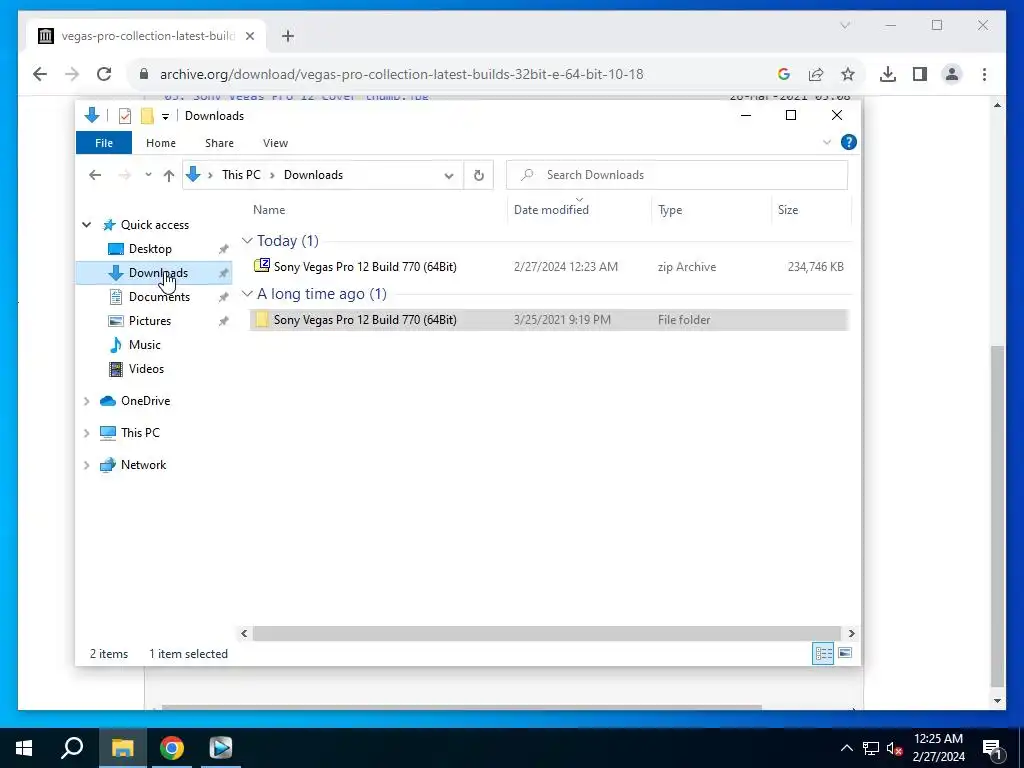This screenshot has height=768, width=1024.
Task: Click Chrome back button
Action: [x=40, y=74]
